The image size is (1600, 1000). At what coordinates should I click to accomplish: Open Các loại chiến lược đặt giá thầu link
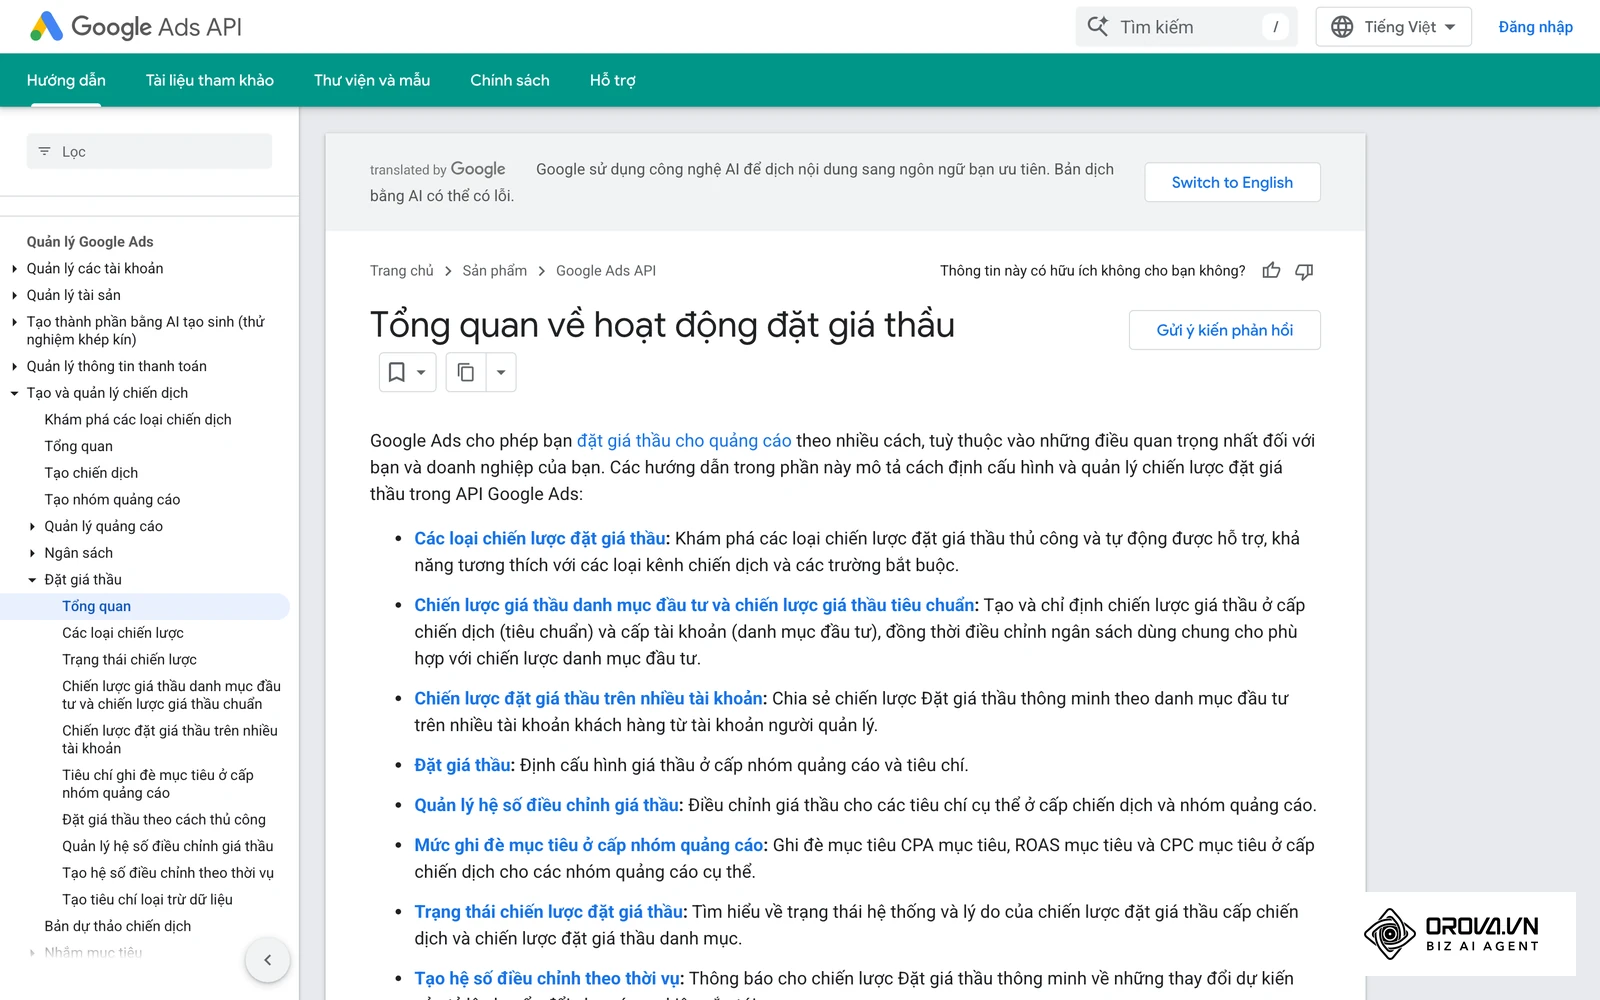point(540,539)
